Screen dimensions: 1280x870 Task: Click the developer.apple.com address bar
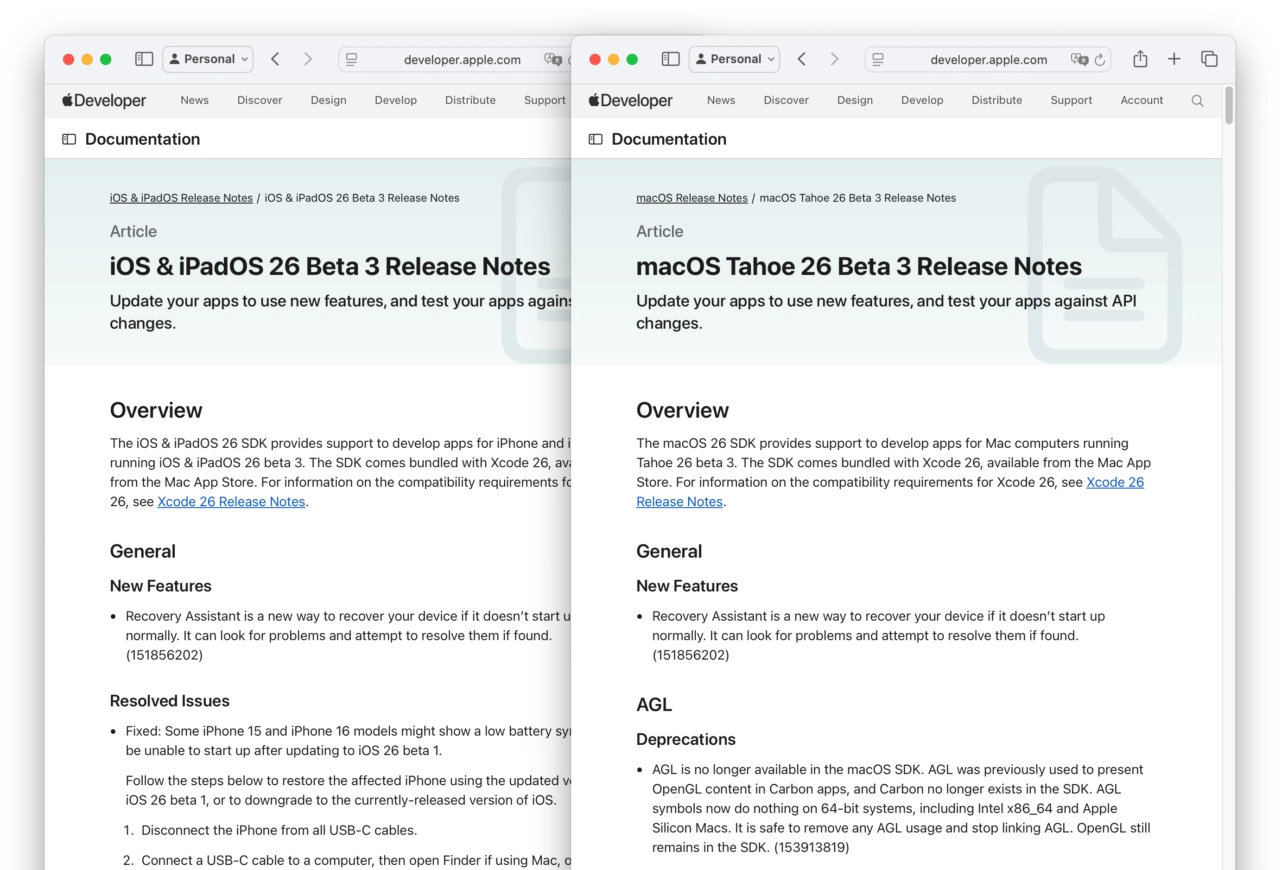click(x=988, y=60)
